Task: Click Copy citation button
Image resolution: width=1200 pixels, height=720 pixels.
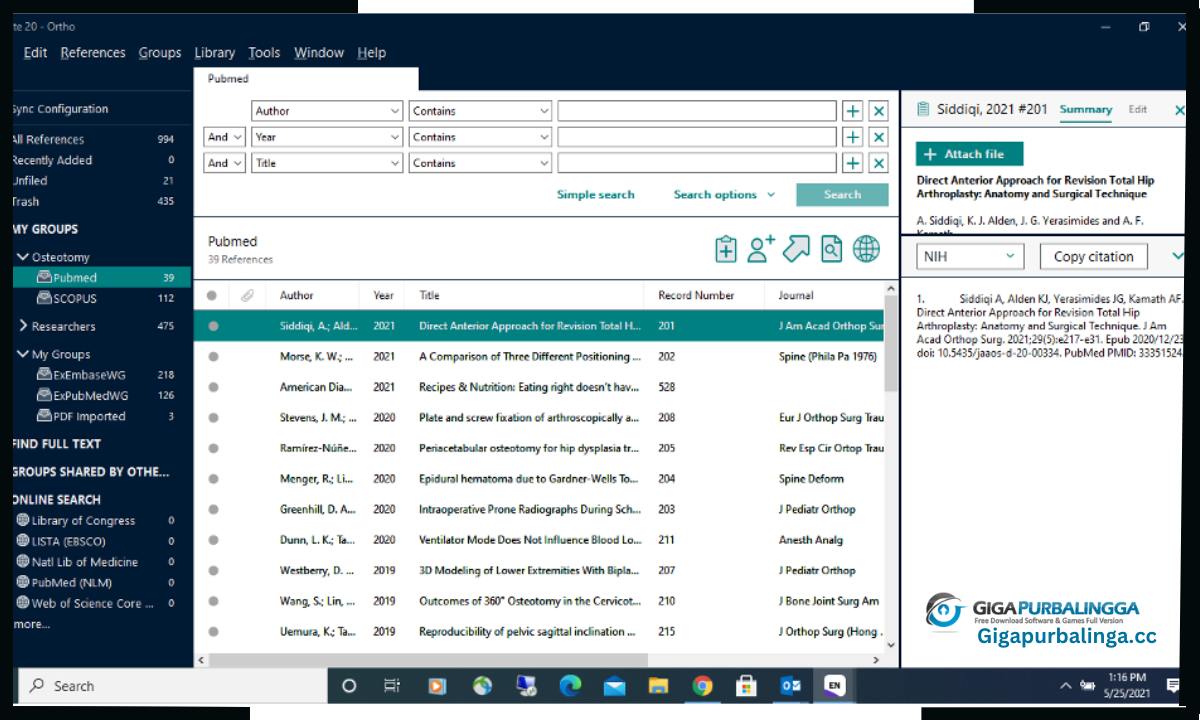Action: [1094, 257]
